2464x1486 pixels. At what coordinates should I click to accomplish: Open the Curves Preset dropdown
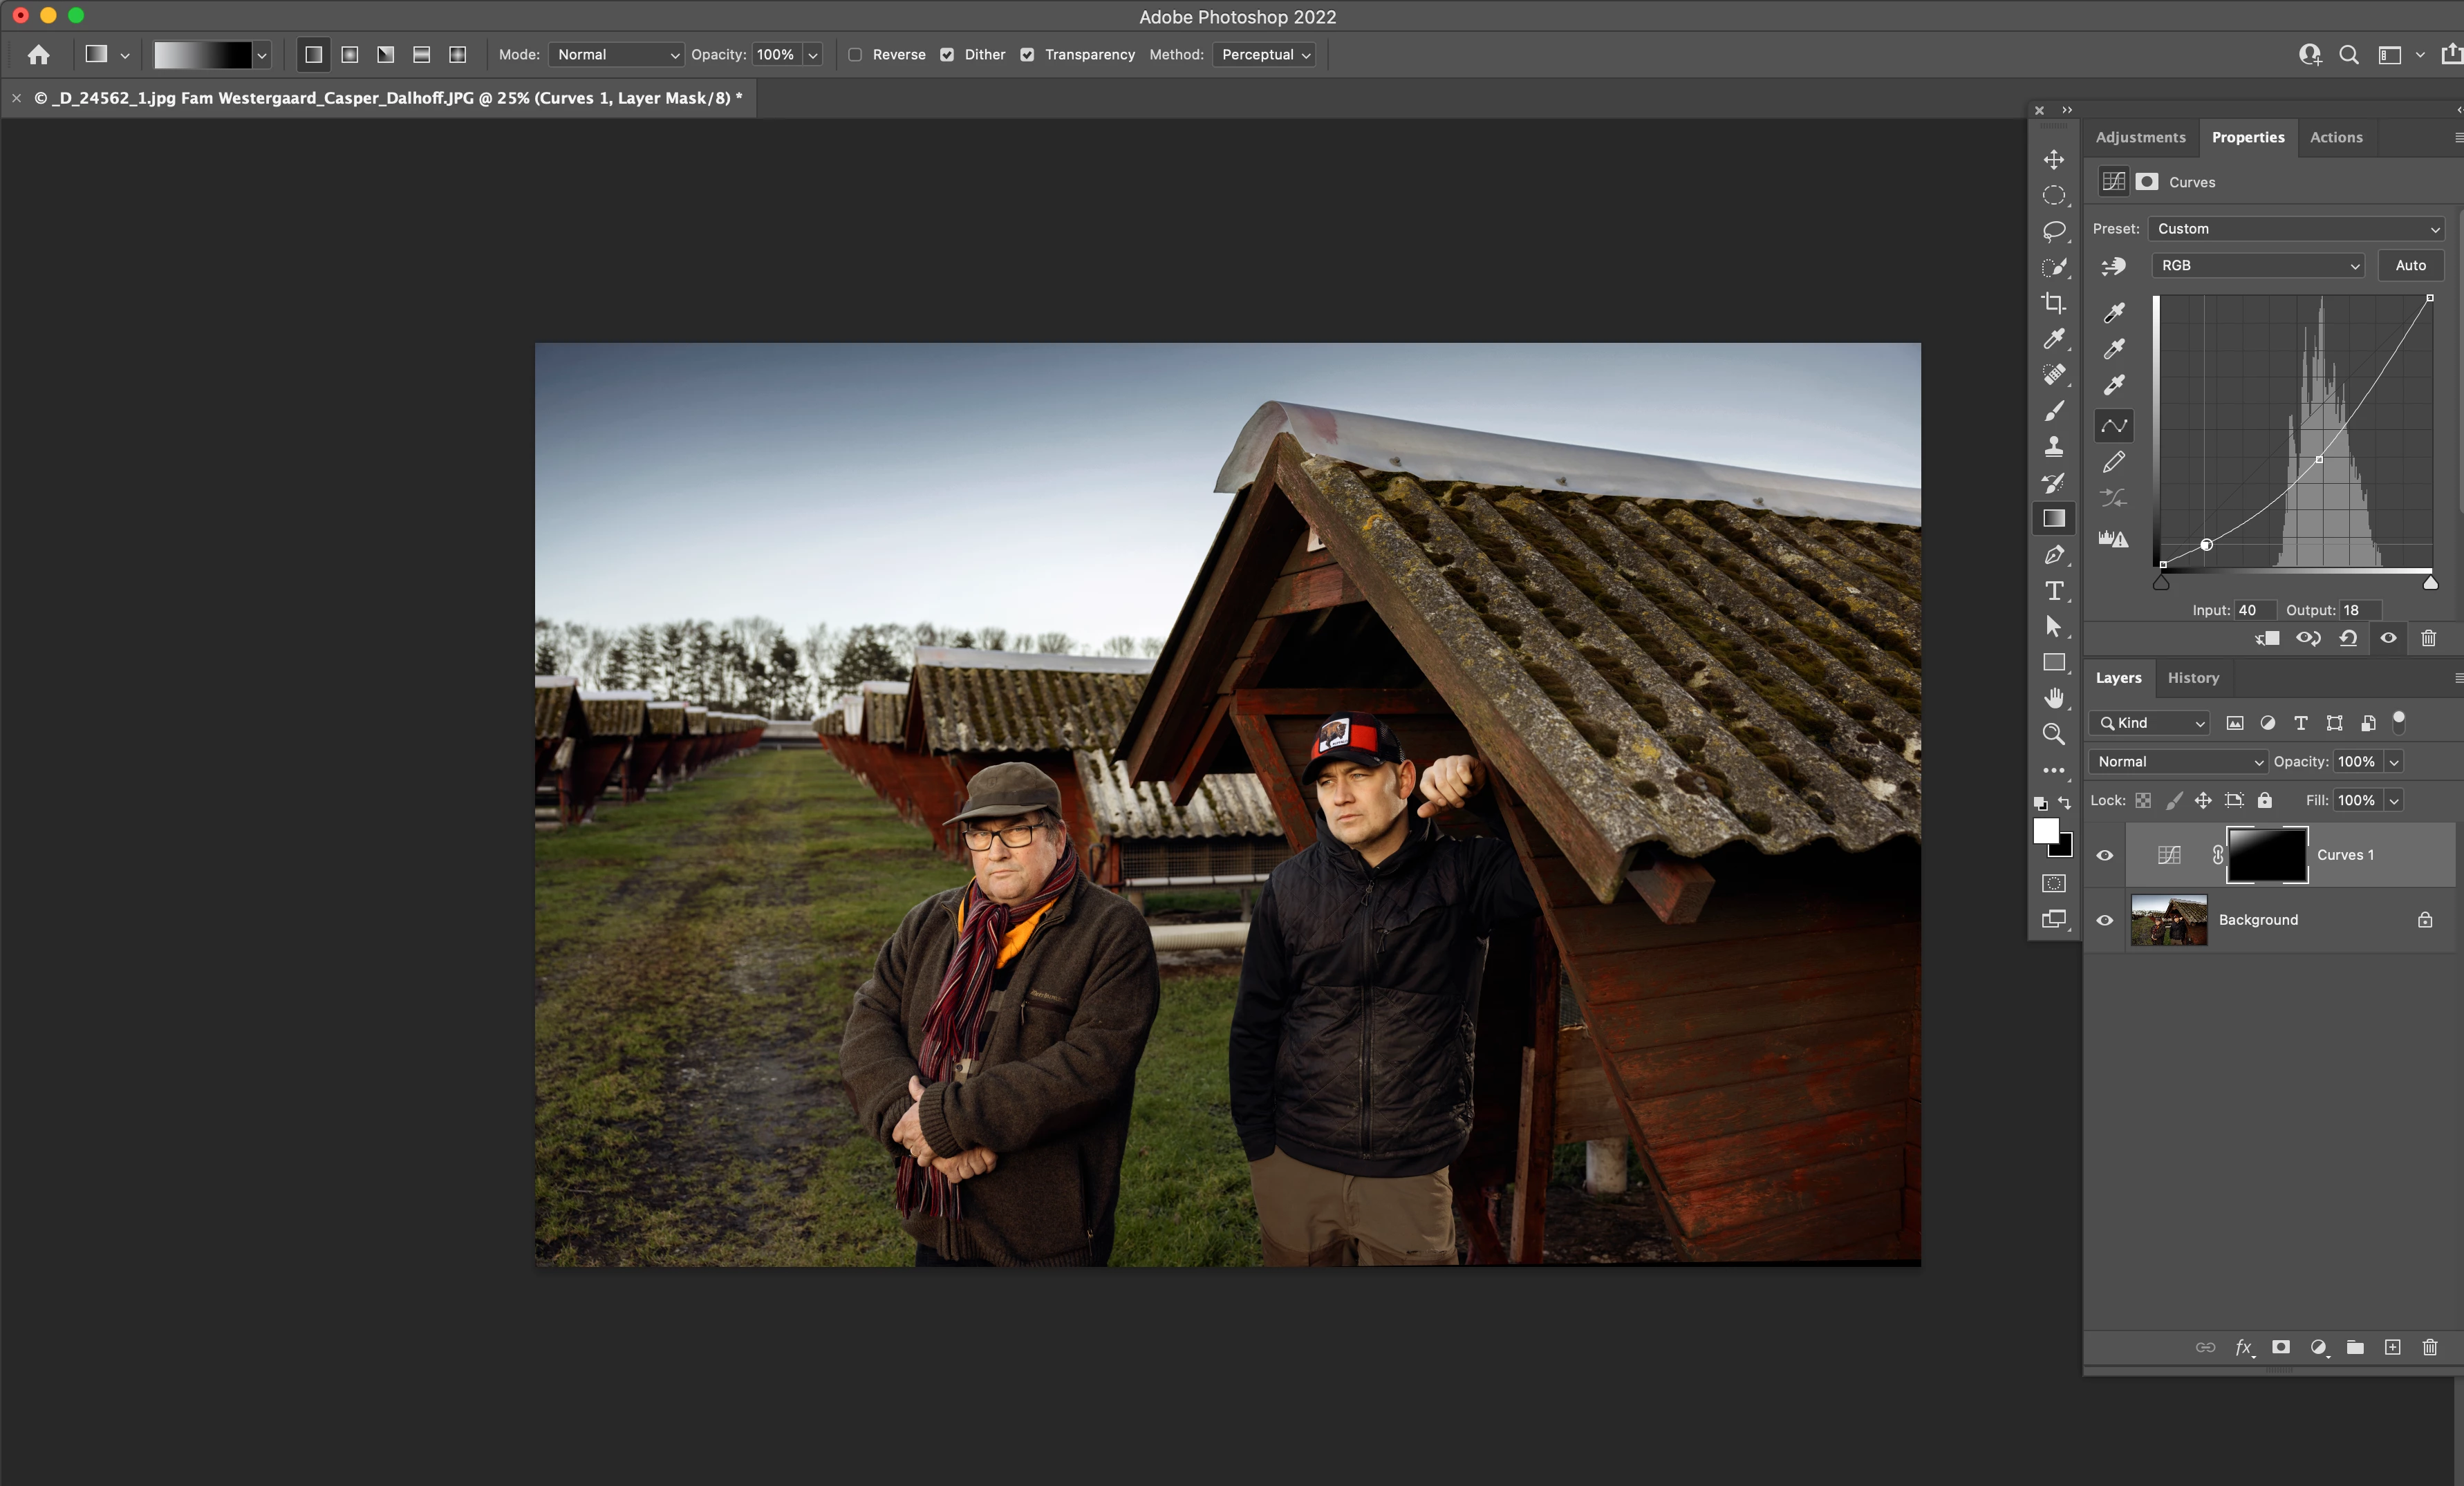[x=2296, y=229]
